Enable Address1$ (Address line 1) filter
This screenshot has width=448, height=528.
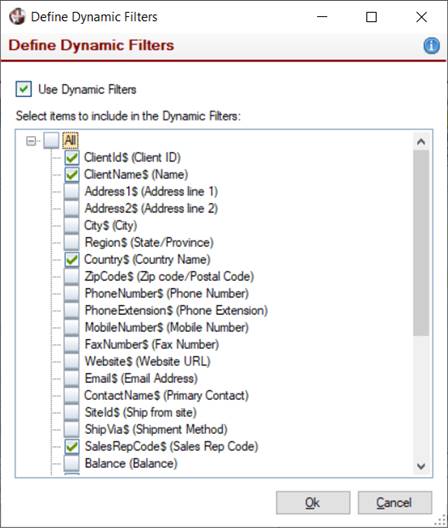[72, 191]
